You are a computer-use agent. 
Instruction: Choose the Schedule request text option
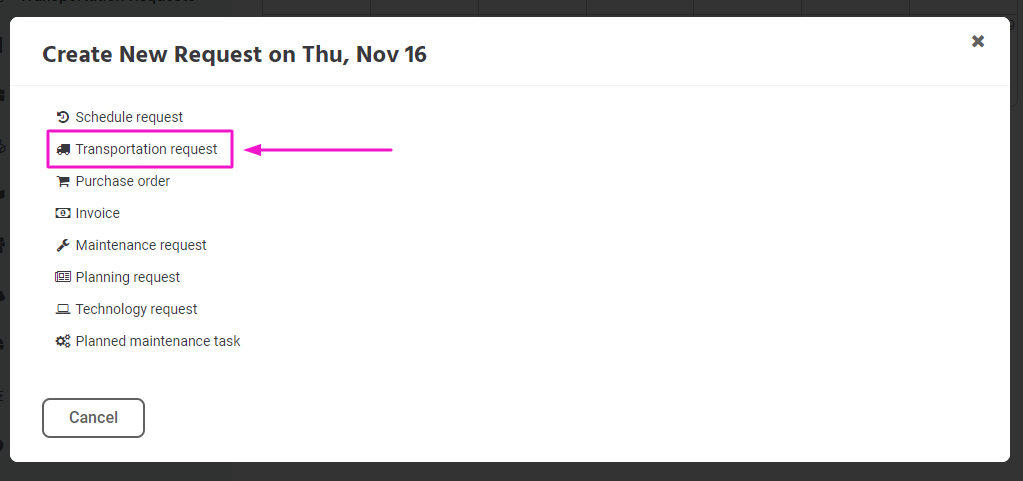tap(129, 117)
